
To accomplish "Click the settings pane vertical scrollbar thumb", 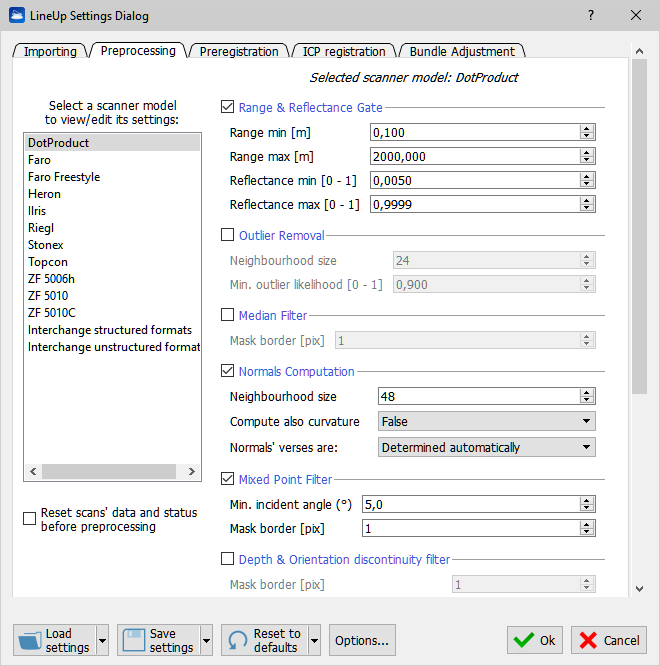I will tap(639, 227).
